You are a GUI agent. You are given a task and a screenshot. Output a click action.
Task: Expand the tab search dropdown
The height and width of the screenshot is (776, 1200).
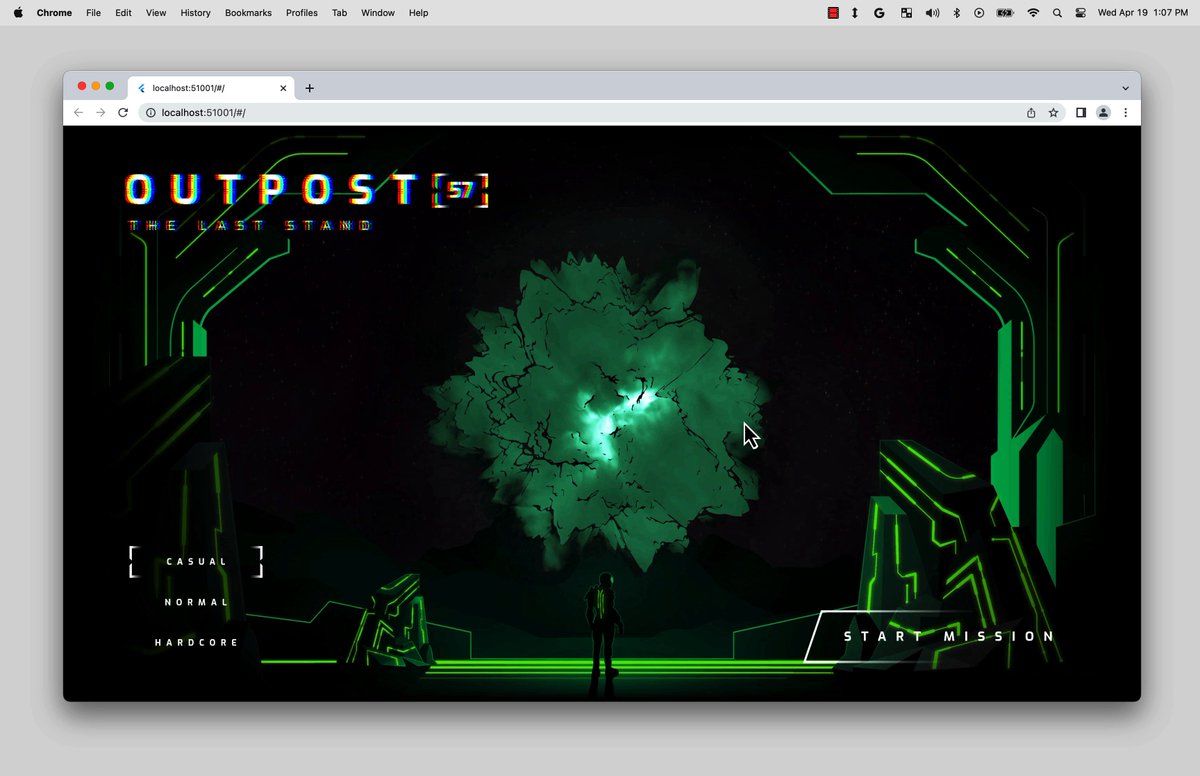1125,88
